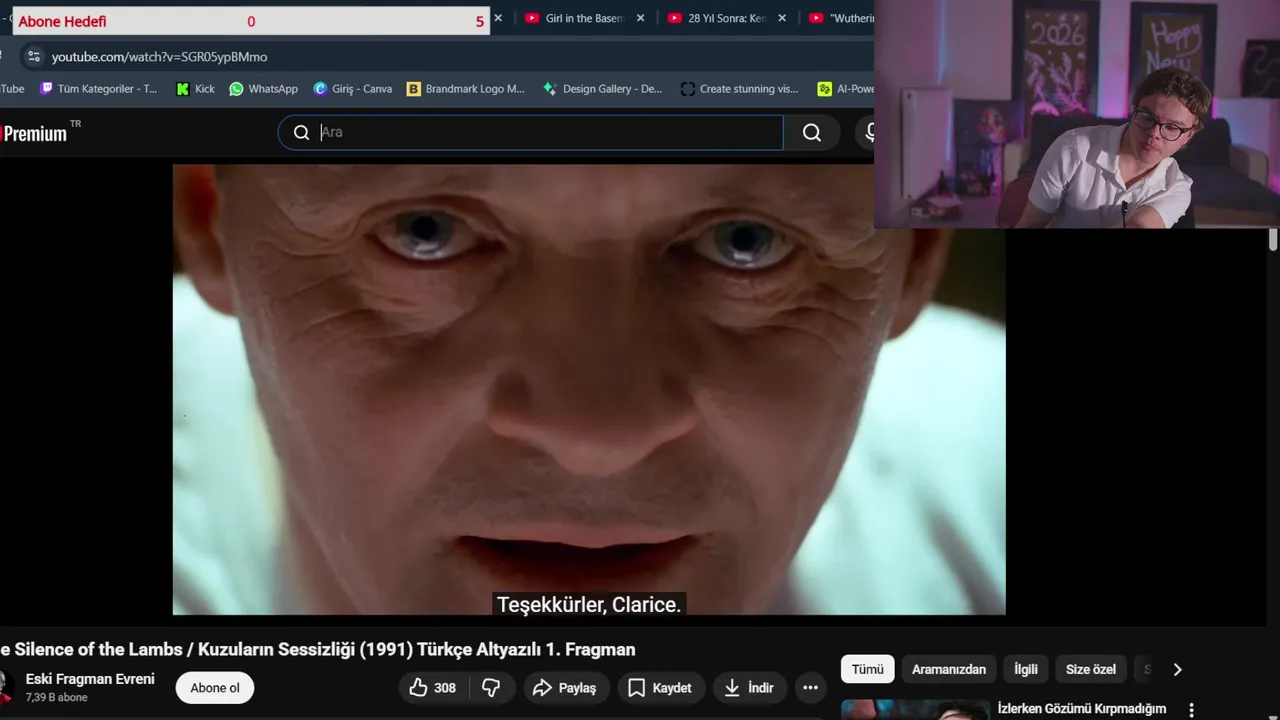Screen dimensions: 1280x720
Task: Click the Abone Hedefi overlay label
Action: [62, 21]
